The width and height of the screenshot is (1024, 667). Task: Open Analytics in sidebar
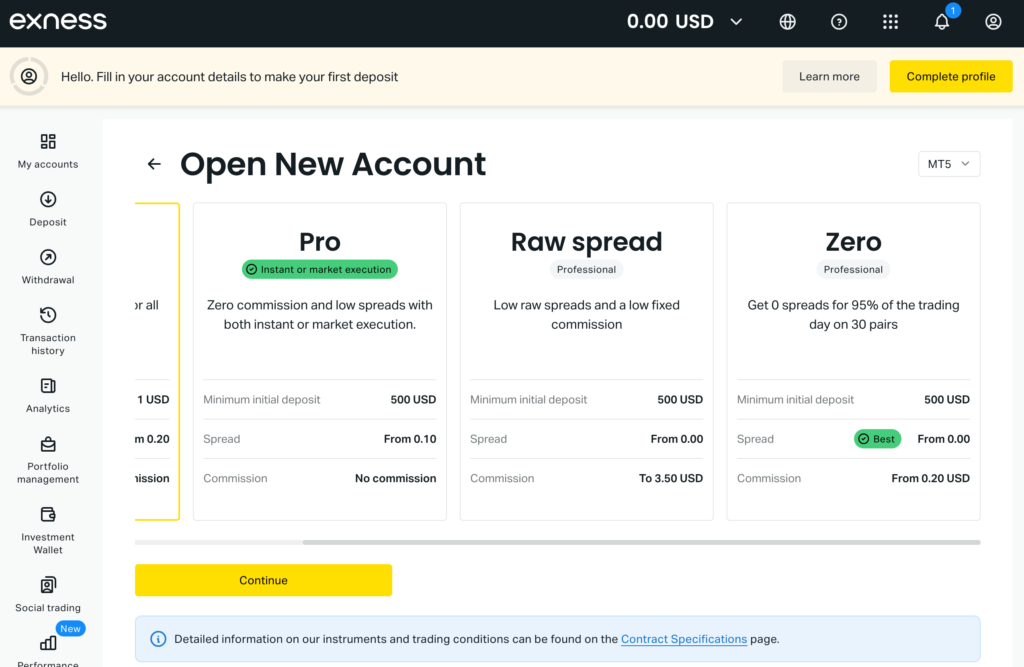(48, 396)
